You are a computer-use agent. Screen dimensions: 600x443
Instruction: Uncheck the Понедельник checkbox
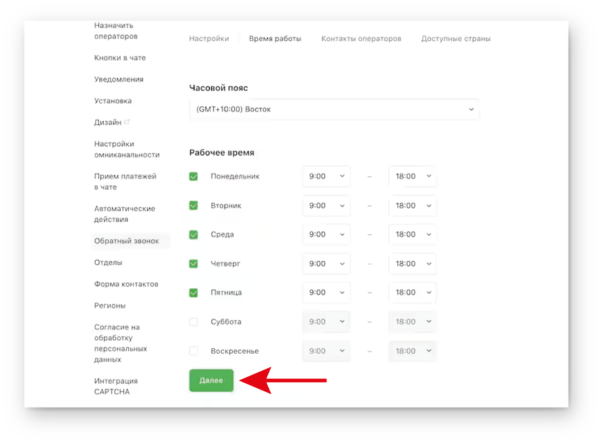194,176
